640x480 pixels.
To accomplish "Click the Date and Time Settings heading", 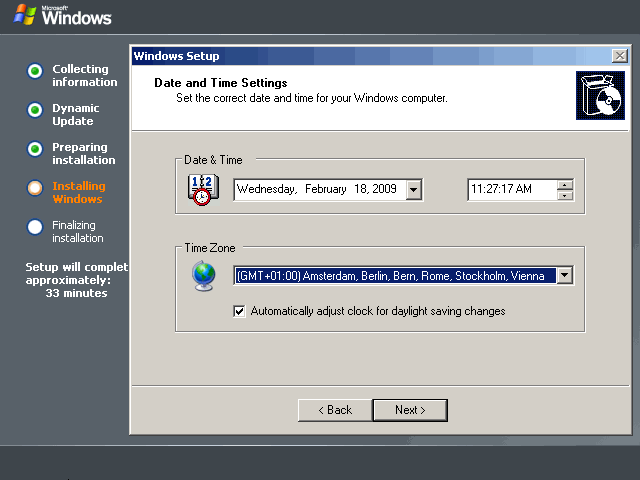I will click(221, 83).
